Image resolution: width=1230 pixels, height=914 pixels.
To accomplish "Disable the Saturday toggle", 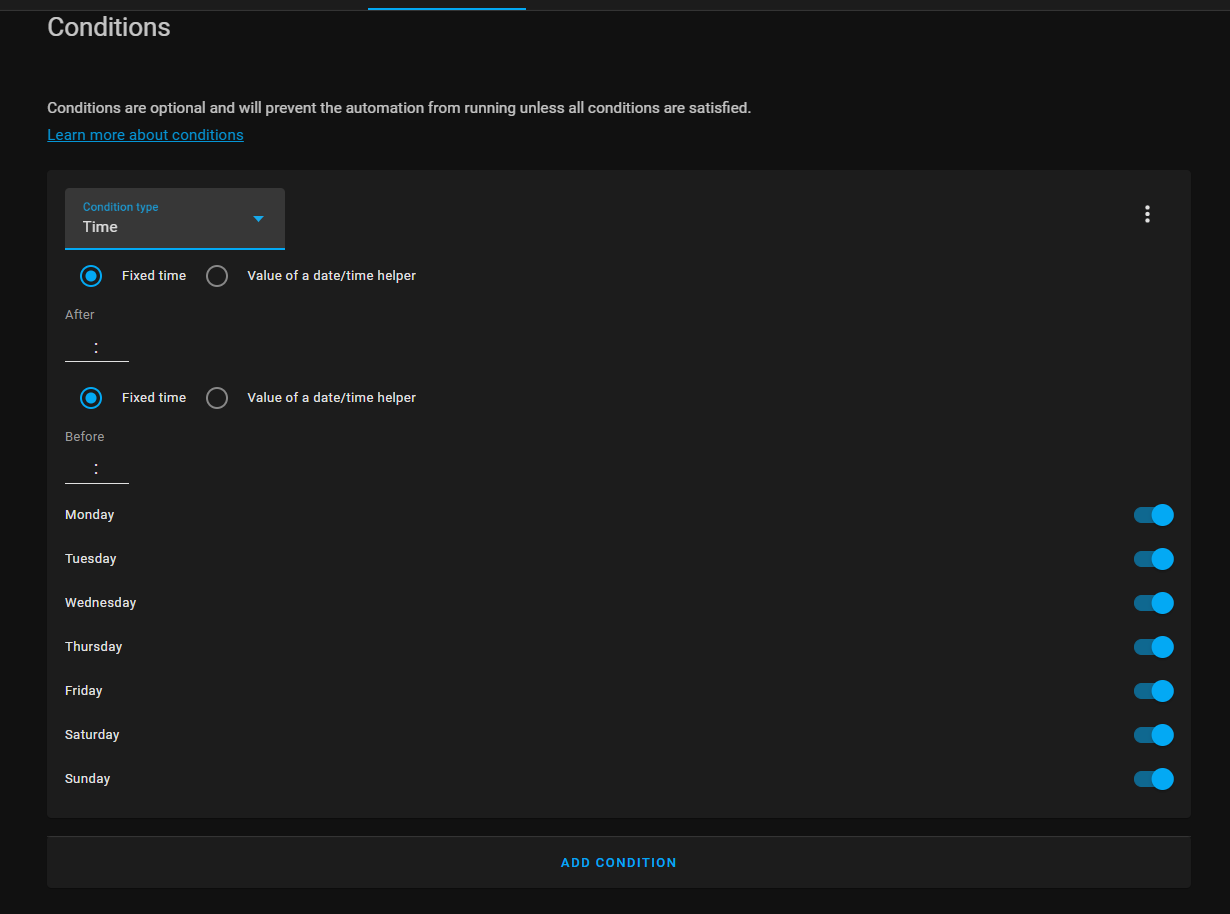I will pos(1153,734).
